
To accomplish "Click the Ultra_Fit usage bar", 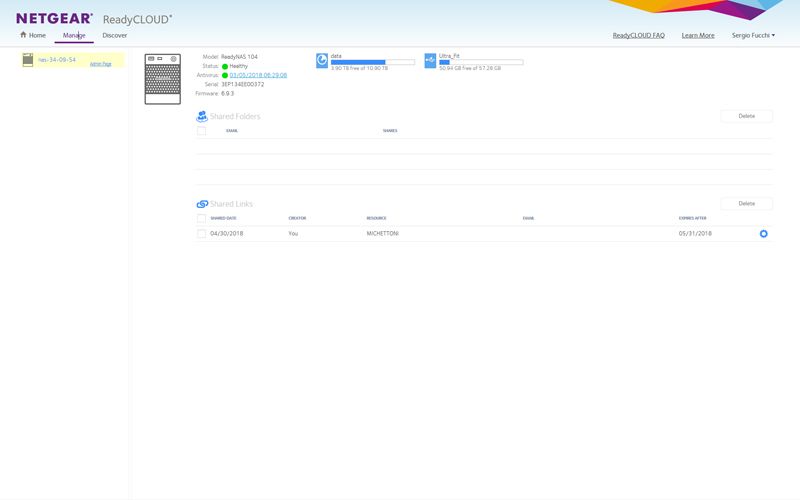I will [481, 62].
